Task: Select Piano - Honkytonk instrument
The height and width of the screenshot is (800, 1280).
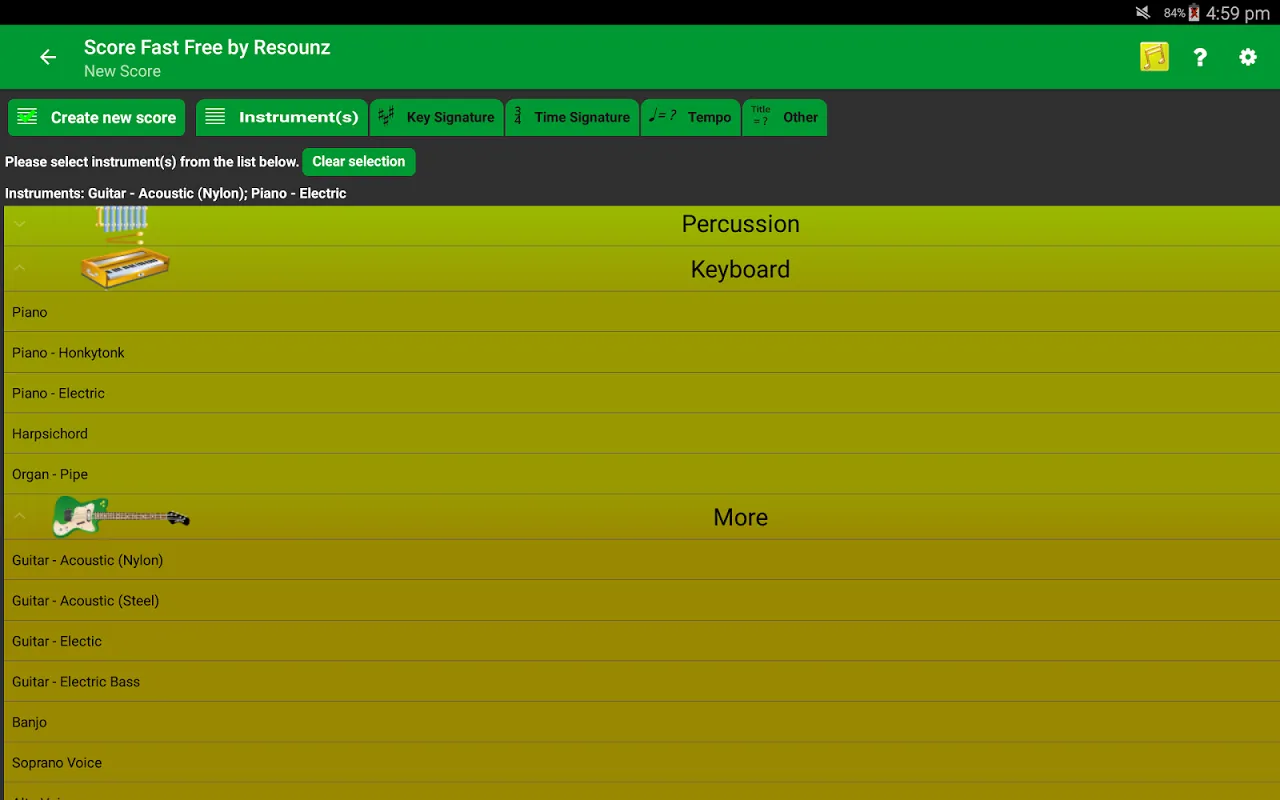Action: 641,353
